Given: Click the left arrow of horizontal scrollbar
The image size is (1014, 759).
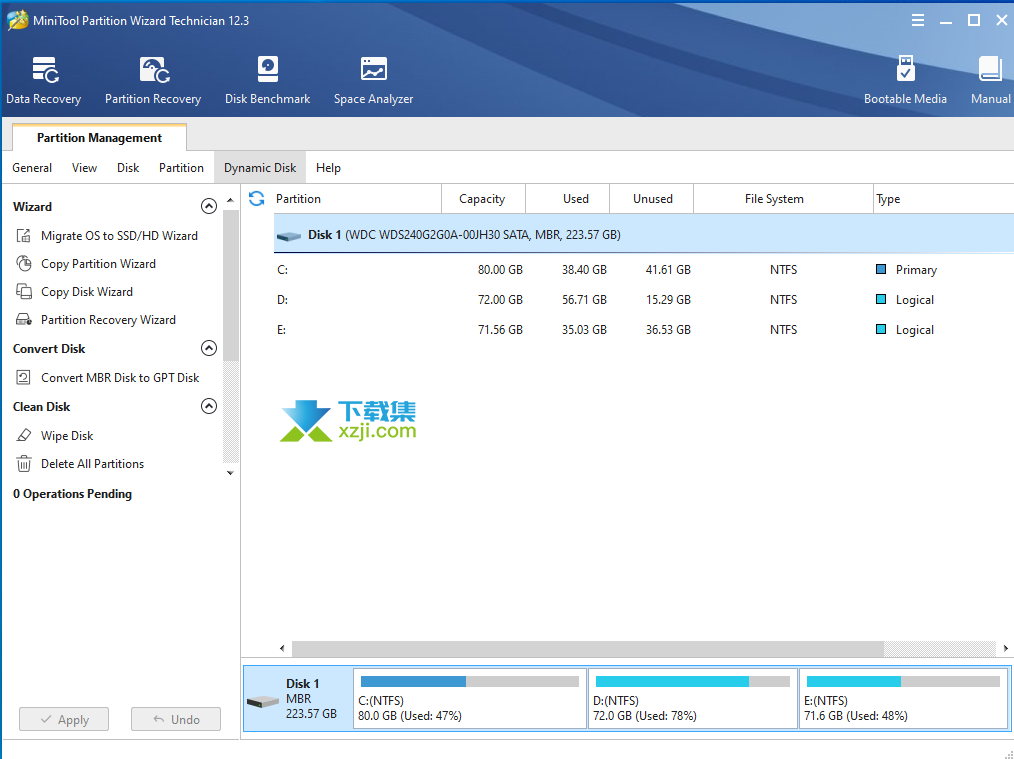Looking at the screenshot, I should pos(282,648).
